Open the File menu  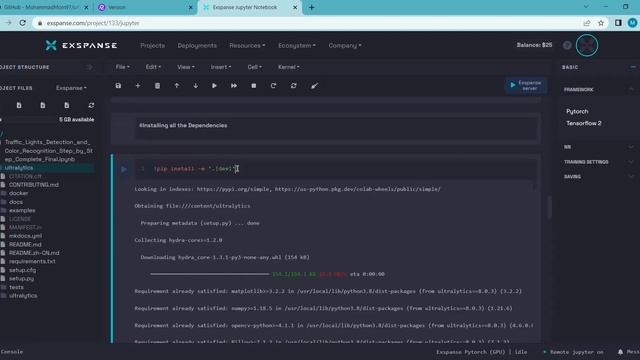[122, 67]
